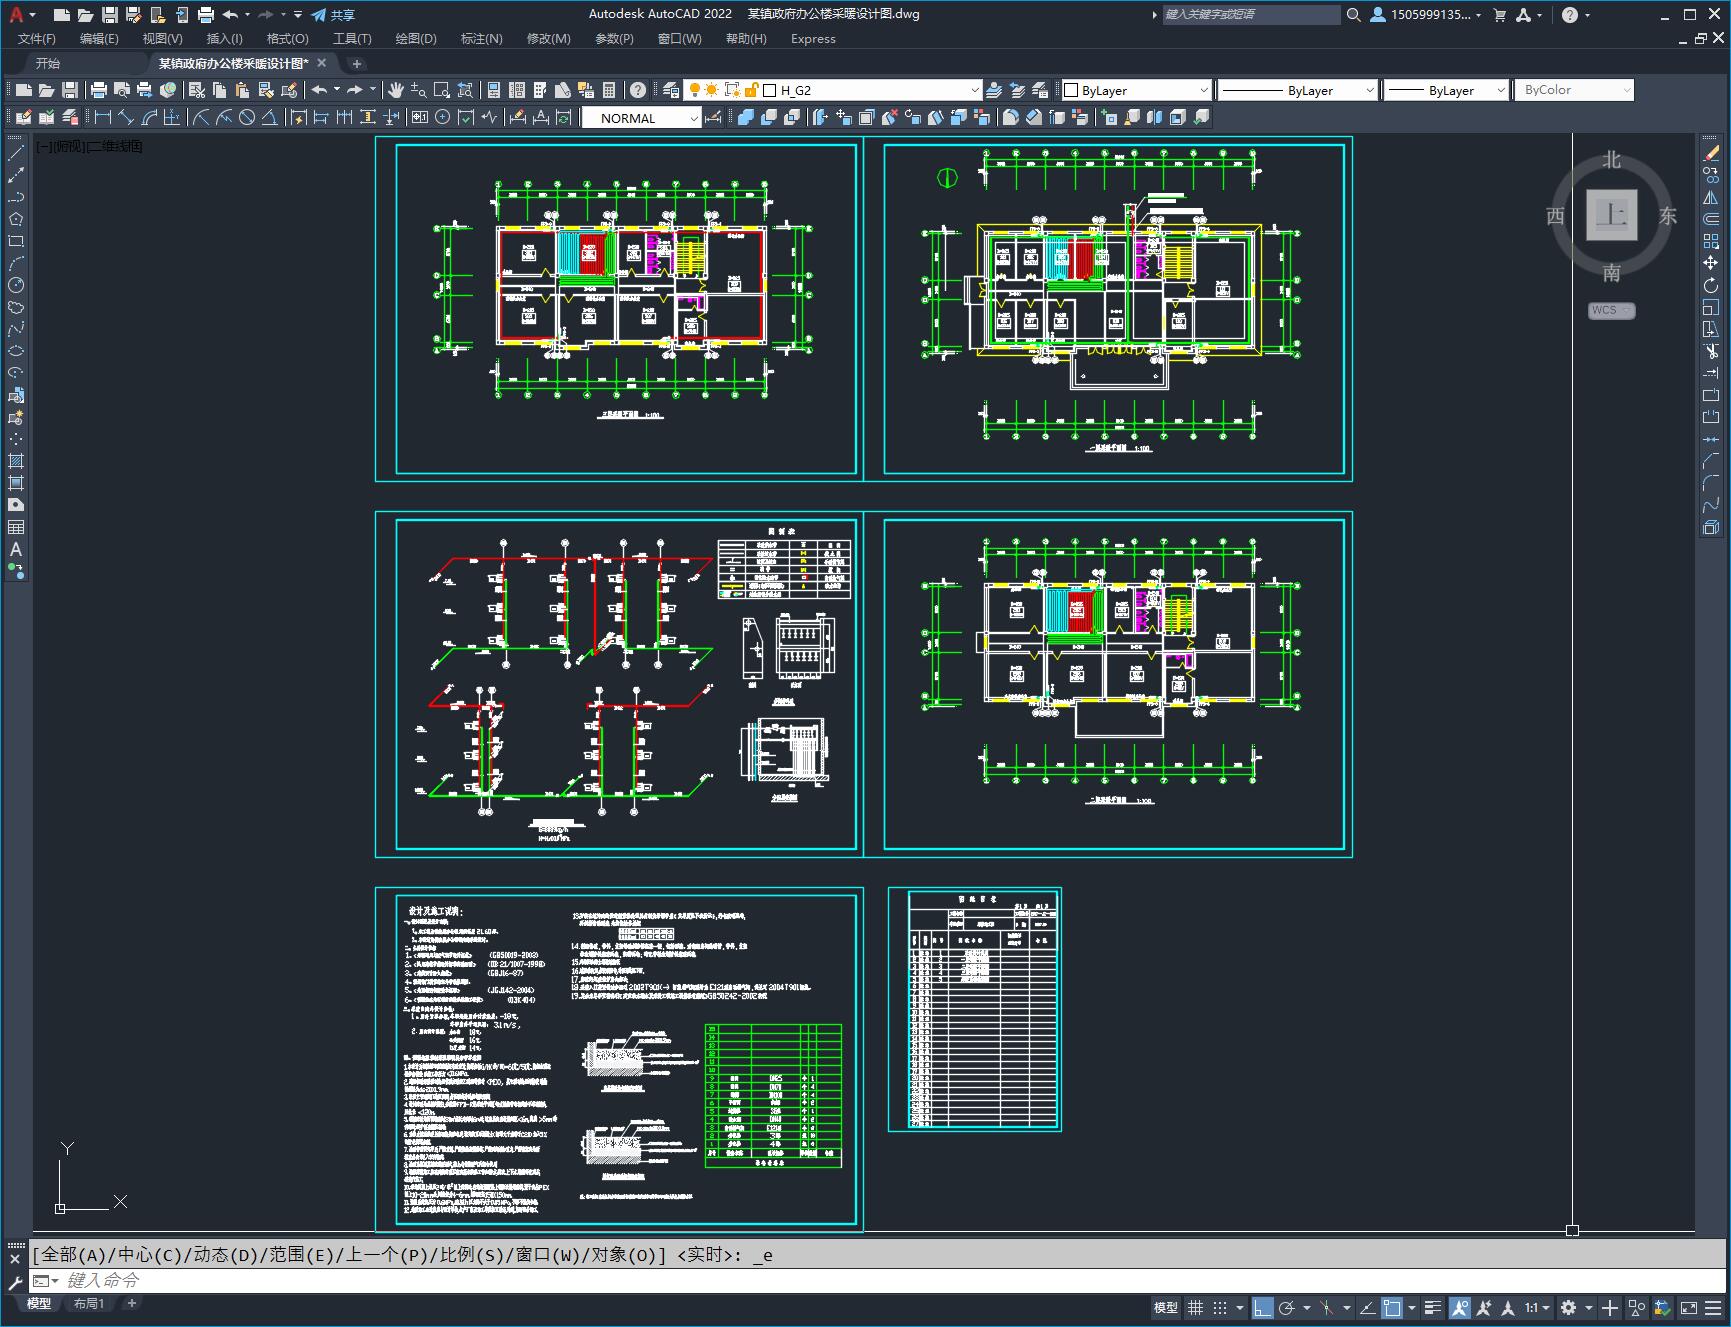The height and width of the screenshot is (1327, 1731).
Task: Open the 绘图(D) menu
Action: (416, 38)
